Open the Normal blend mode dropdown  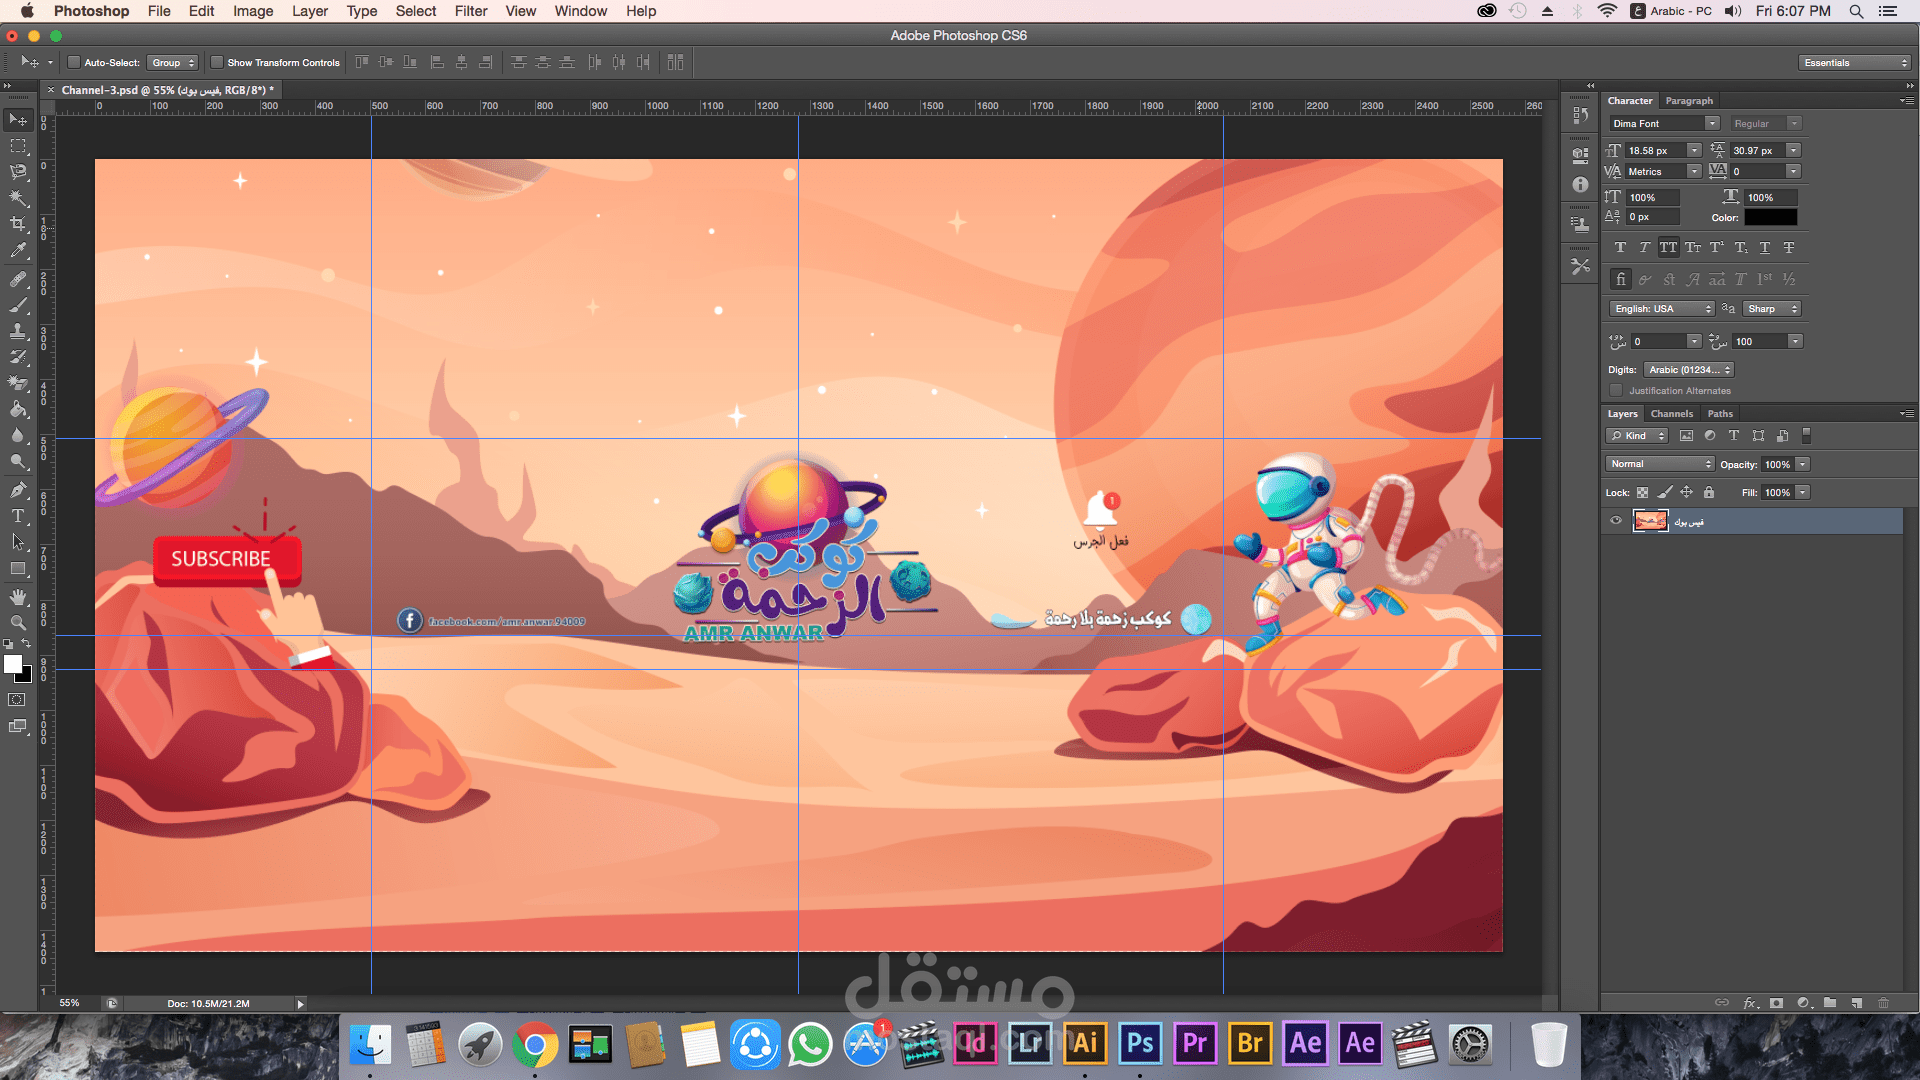1660,464
